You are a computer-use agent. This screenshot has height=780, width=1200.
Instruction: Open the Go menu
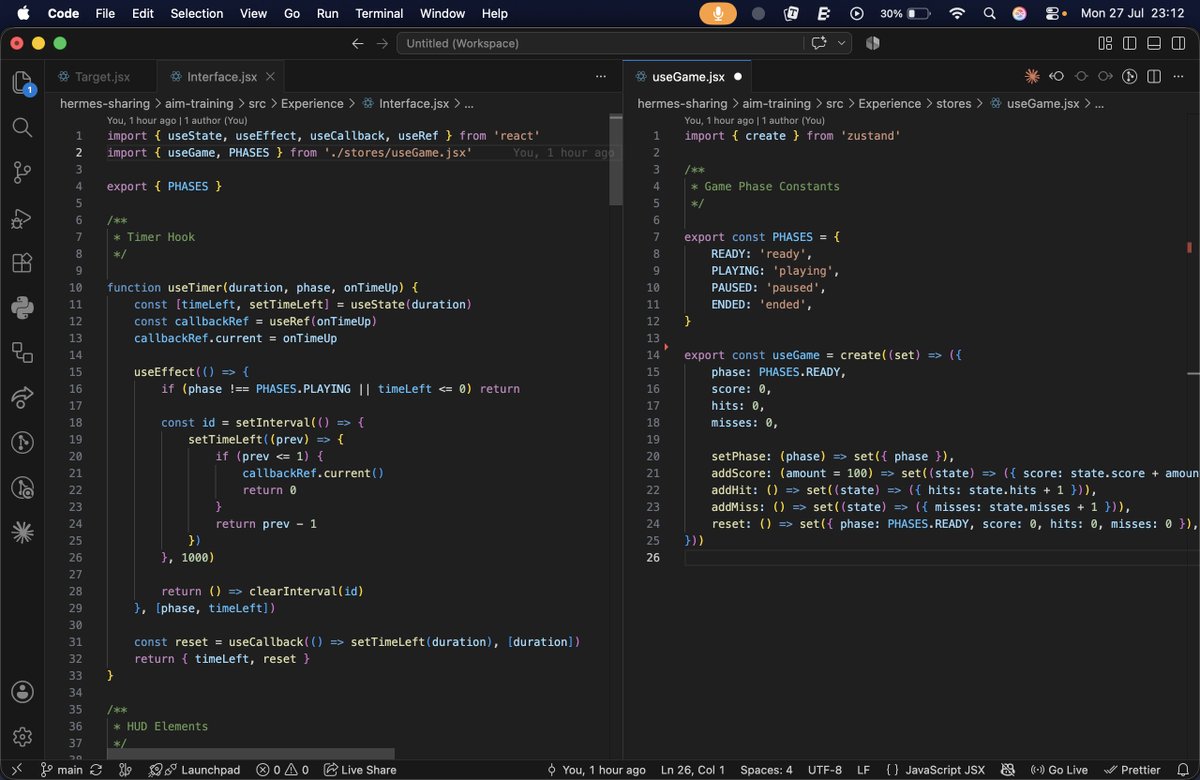(x=292, y=13)
